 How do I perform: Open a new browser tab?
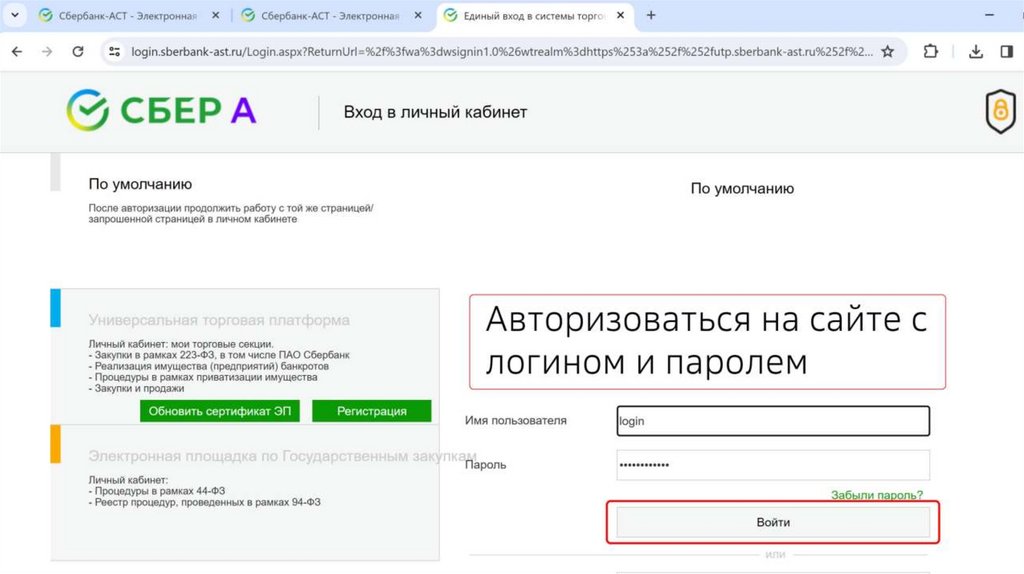pos(652,16)
